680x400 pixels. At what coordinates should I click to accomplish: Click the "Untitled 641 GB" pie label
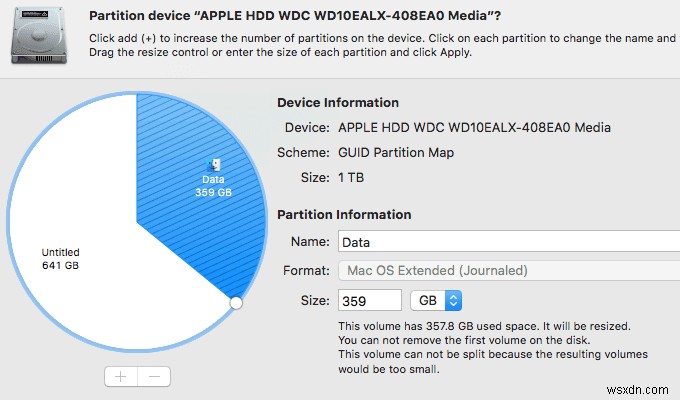coord(60,259)
